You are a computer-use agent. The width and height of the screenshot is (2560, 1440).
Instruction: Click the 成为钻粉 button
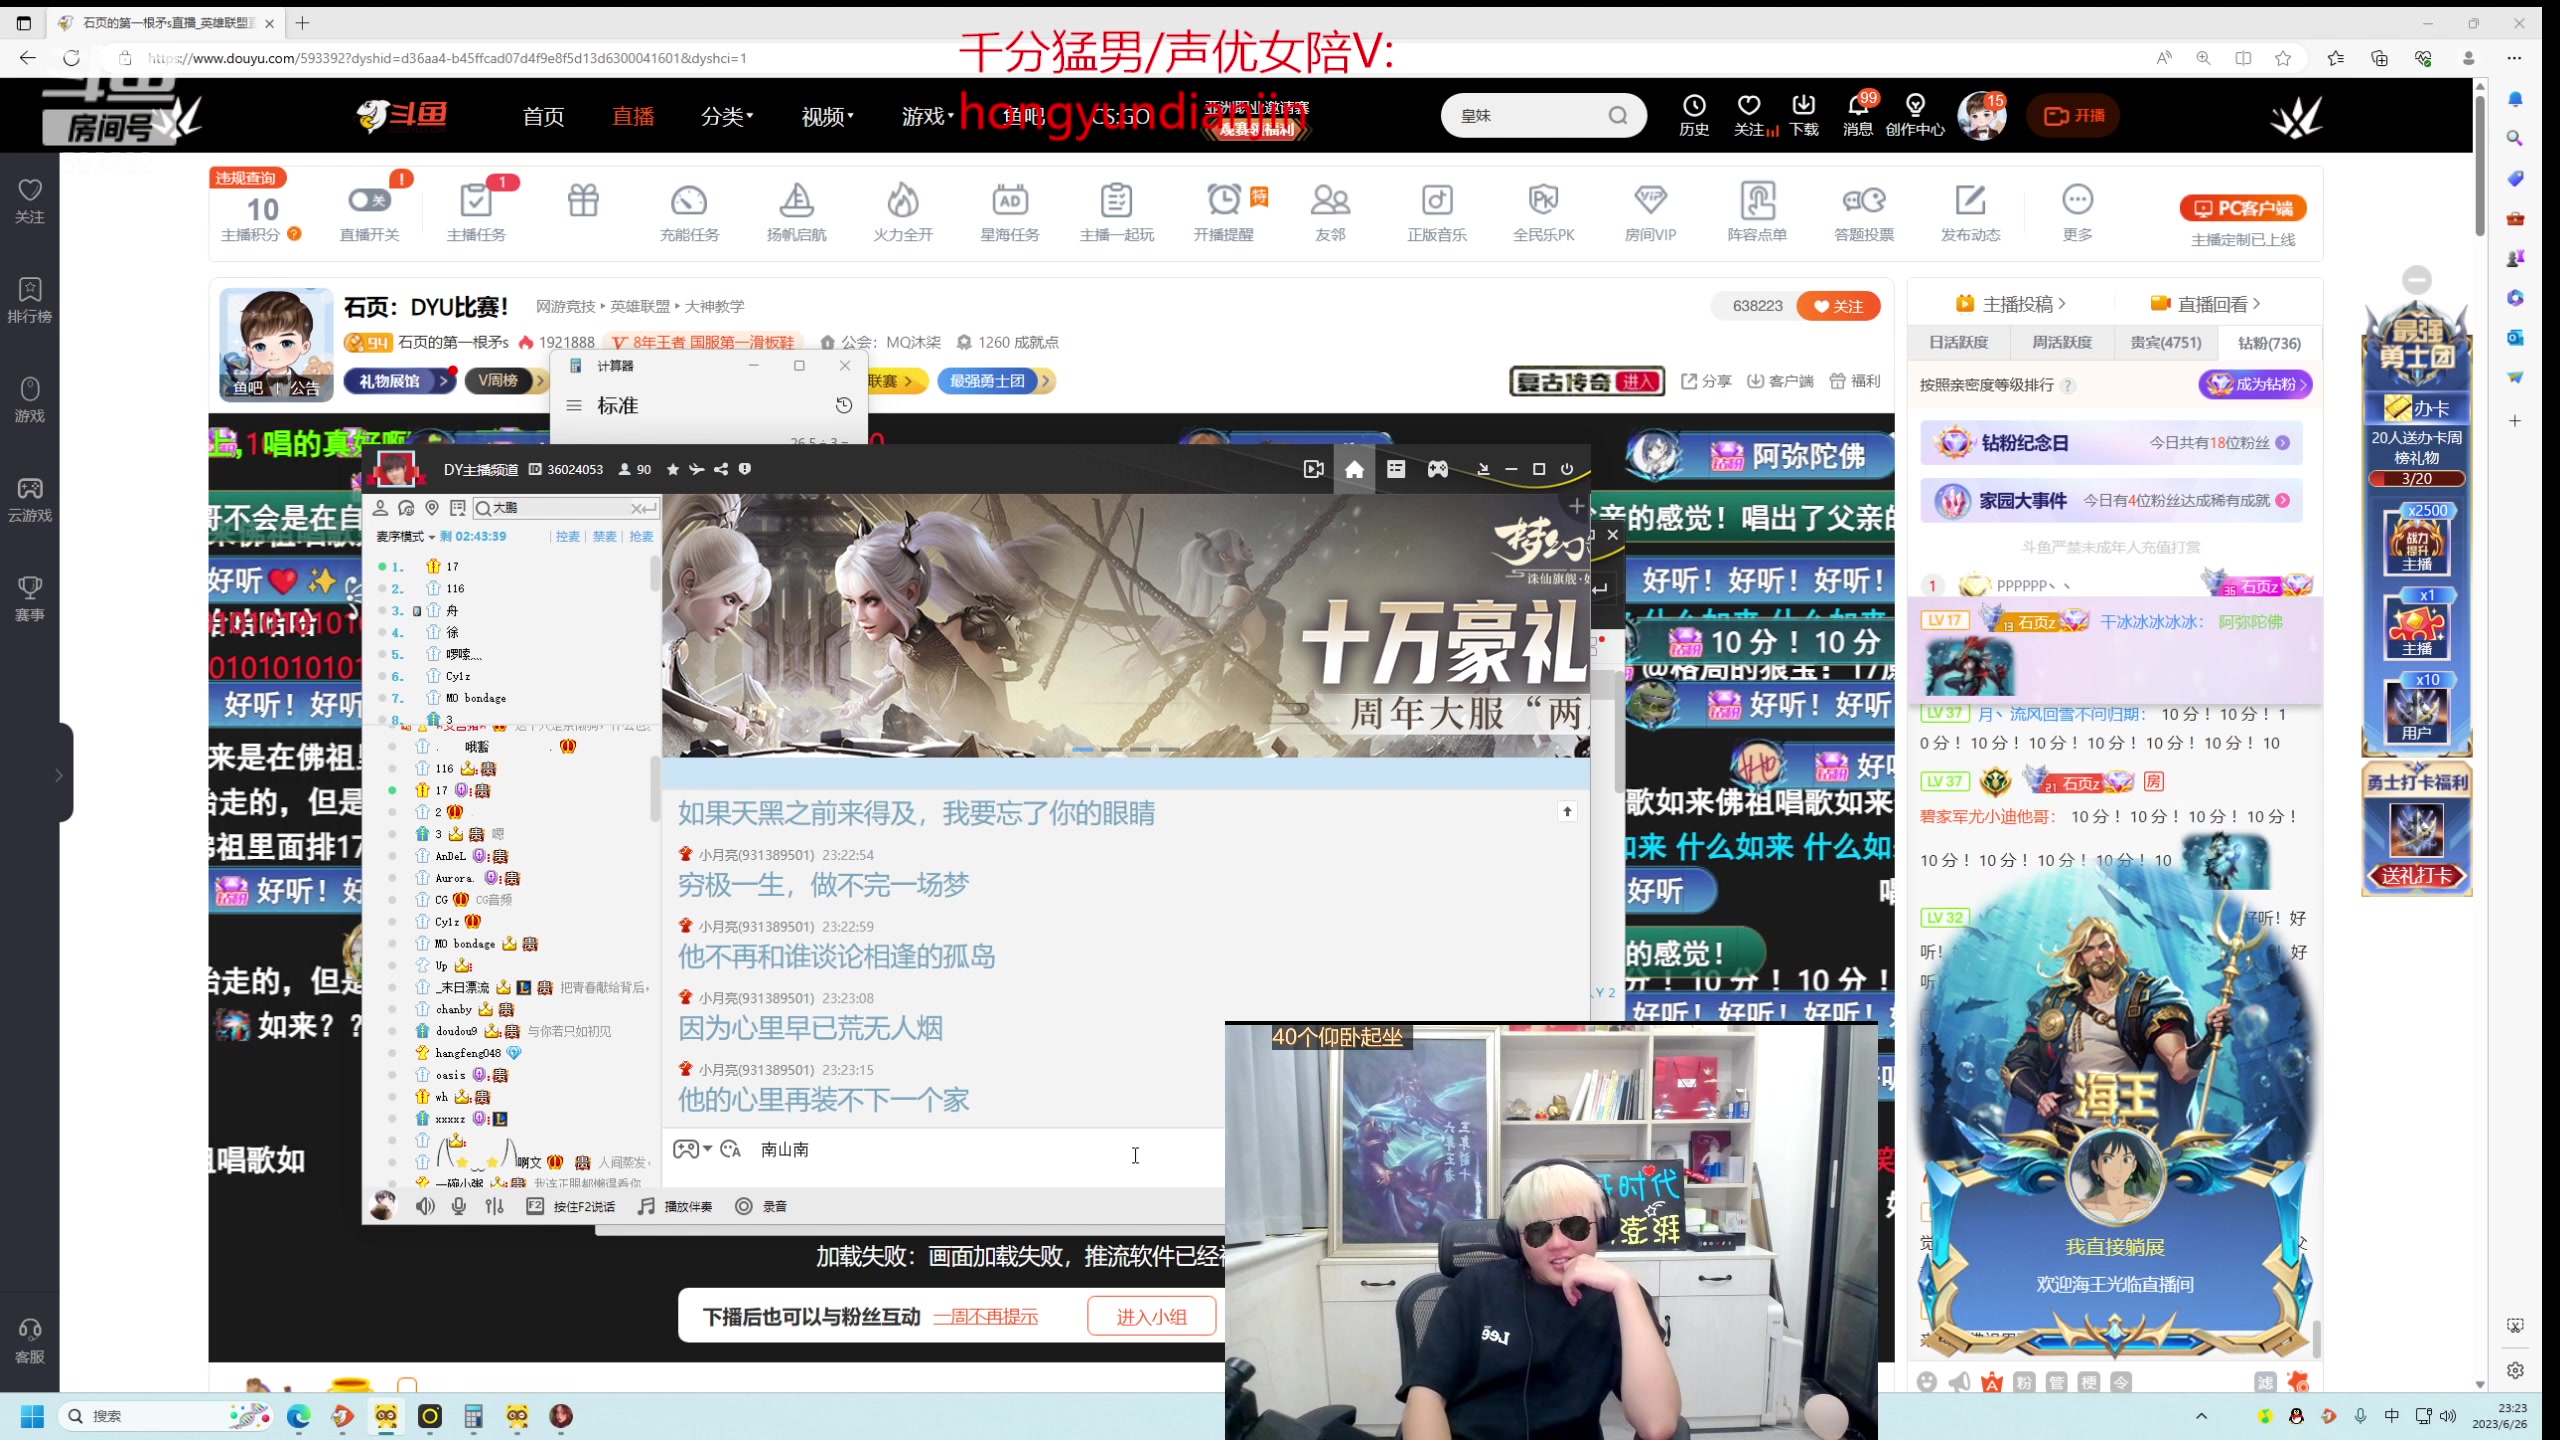pos(2255,384)
